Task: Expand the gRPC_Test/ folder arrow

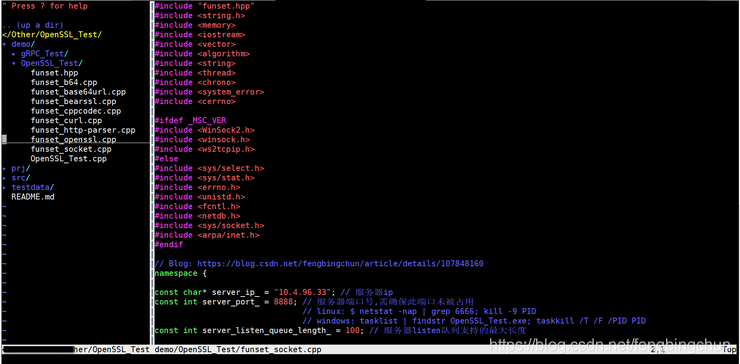Action: click(x=14, y=54)
